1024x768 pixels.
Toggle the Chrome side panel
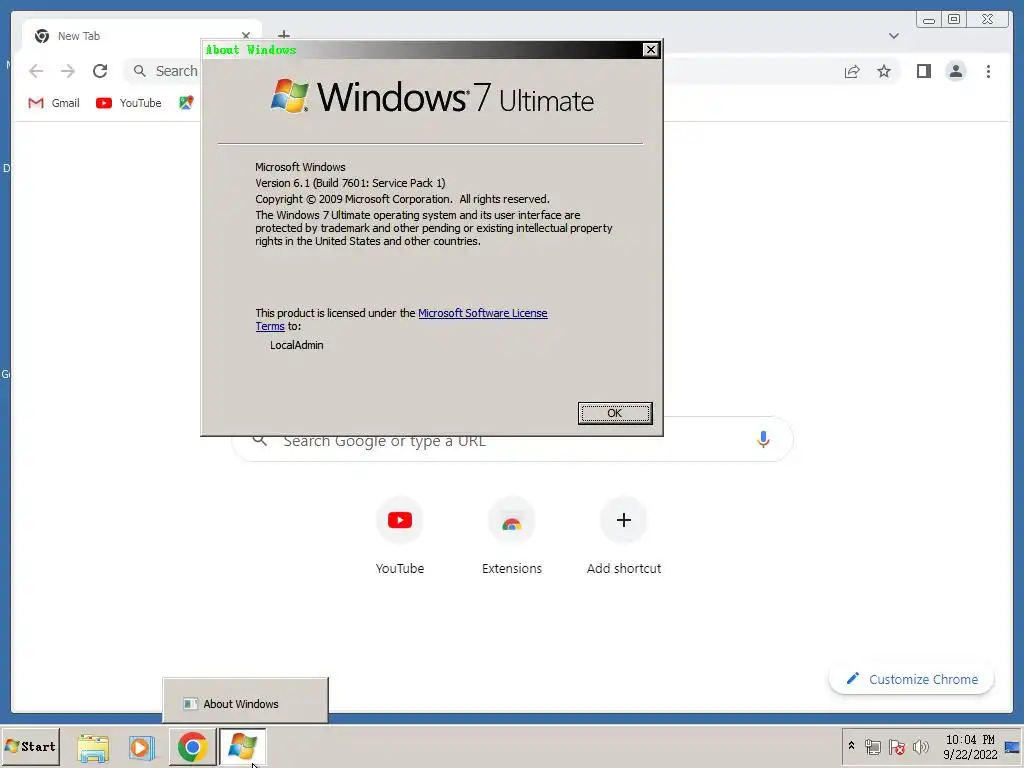point(923,71)
